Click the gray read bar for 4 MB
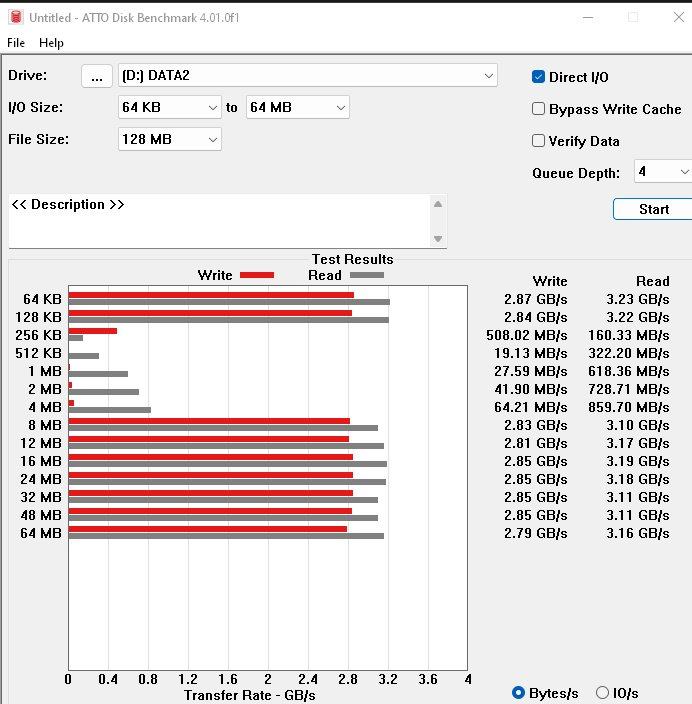Screen dimensions: 692x704 click(x=110, y=409)
